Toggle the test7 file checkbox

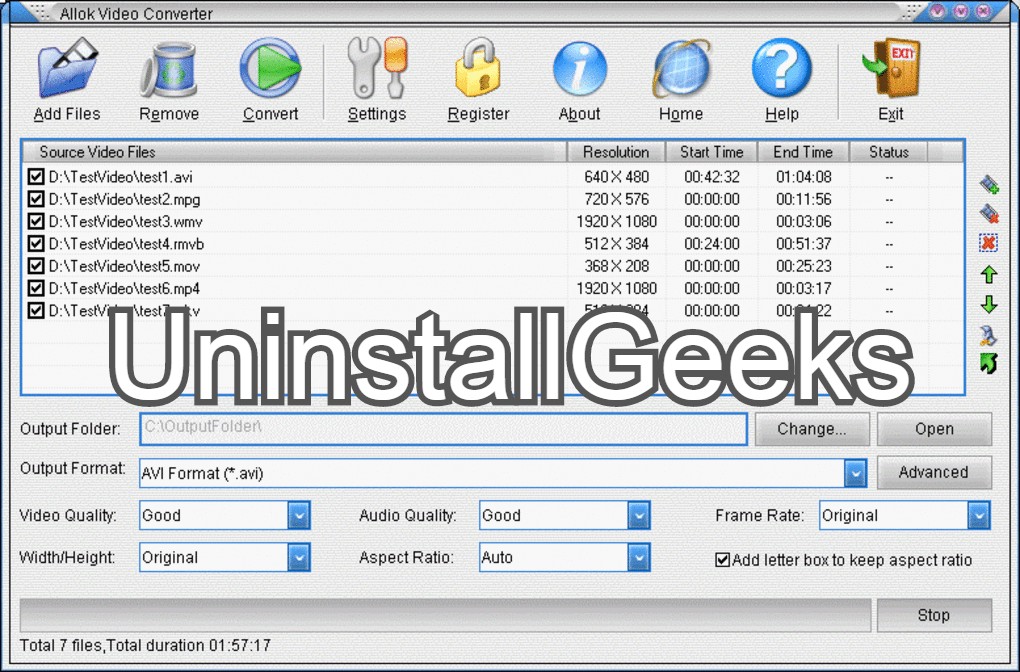[x=36, y=310]
